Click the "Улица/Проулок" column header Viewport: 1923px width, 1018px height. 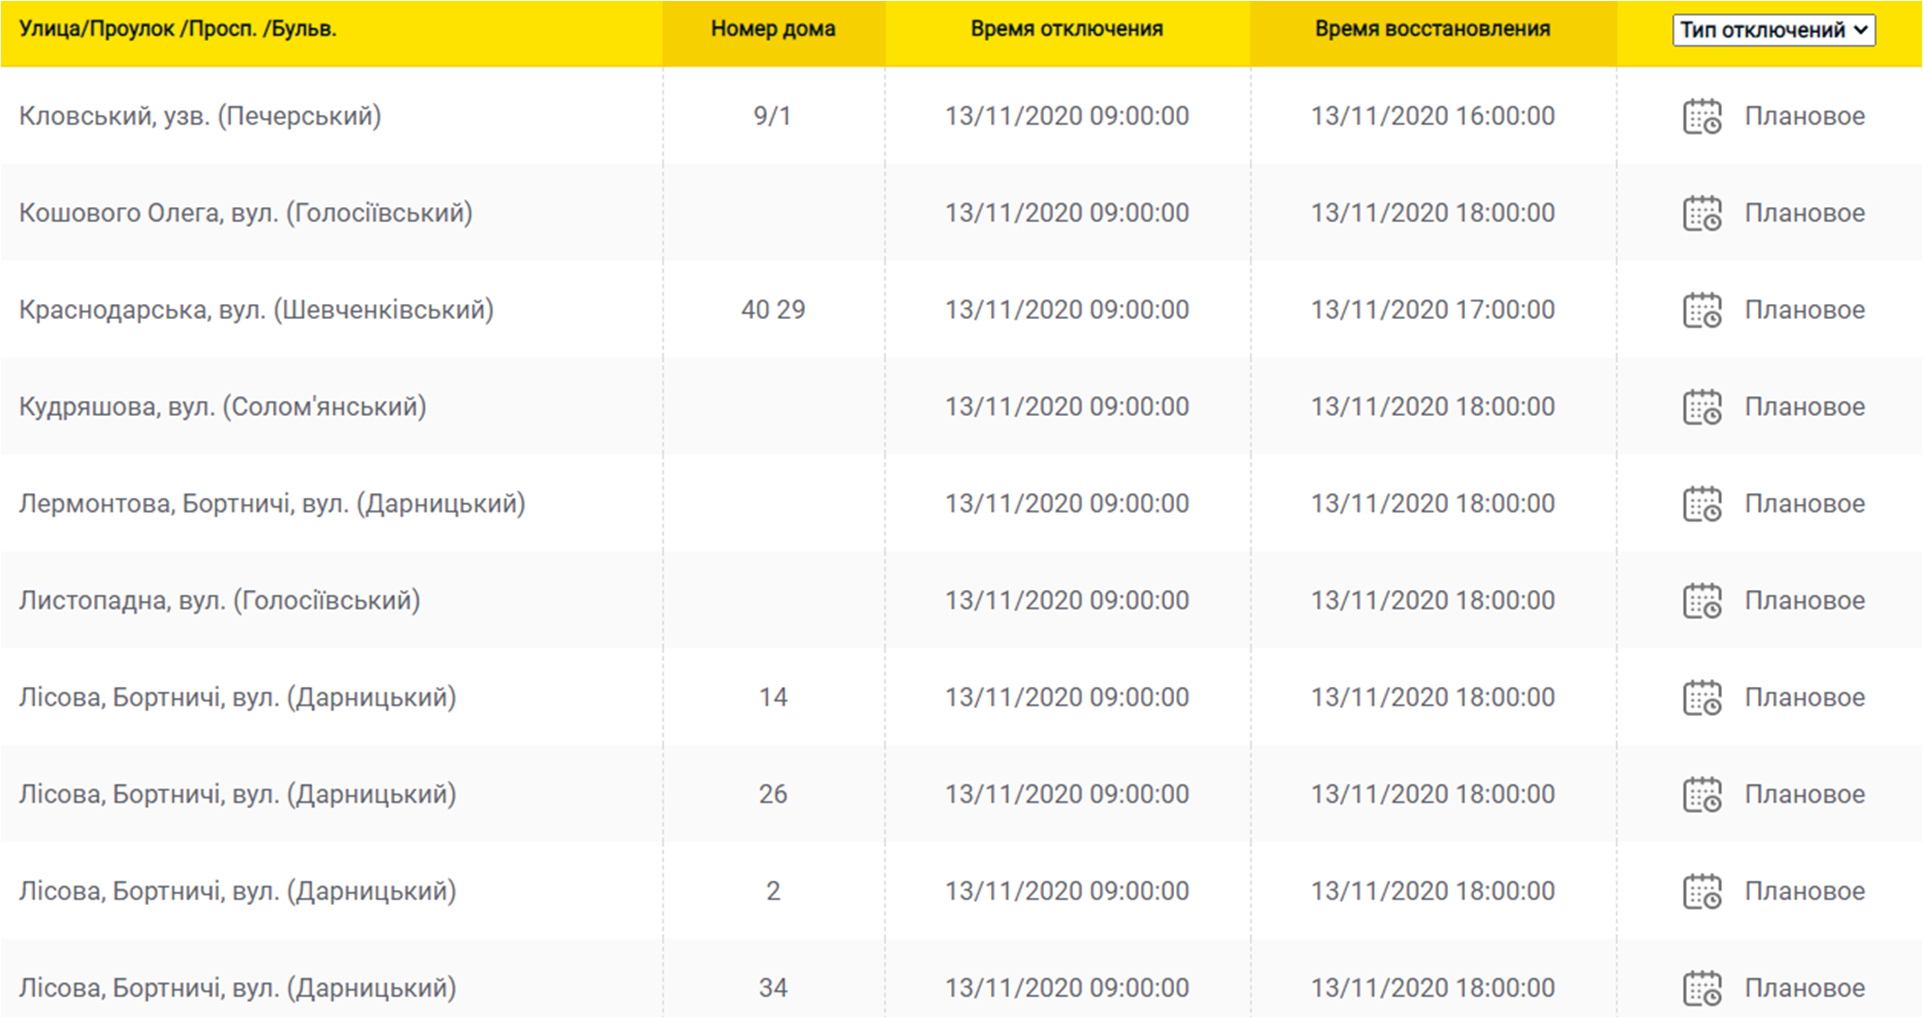(178, 29)
